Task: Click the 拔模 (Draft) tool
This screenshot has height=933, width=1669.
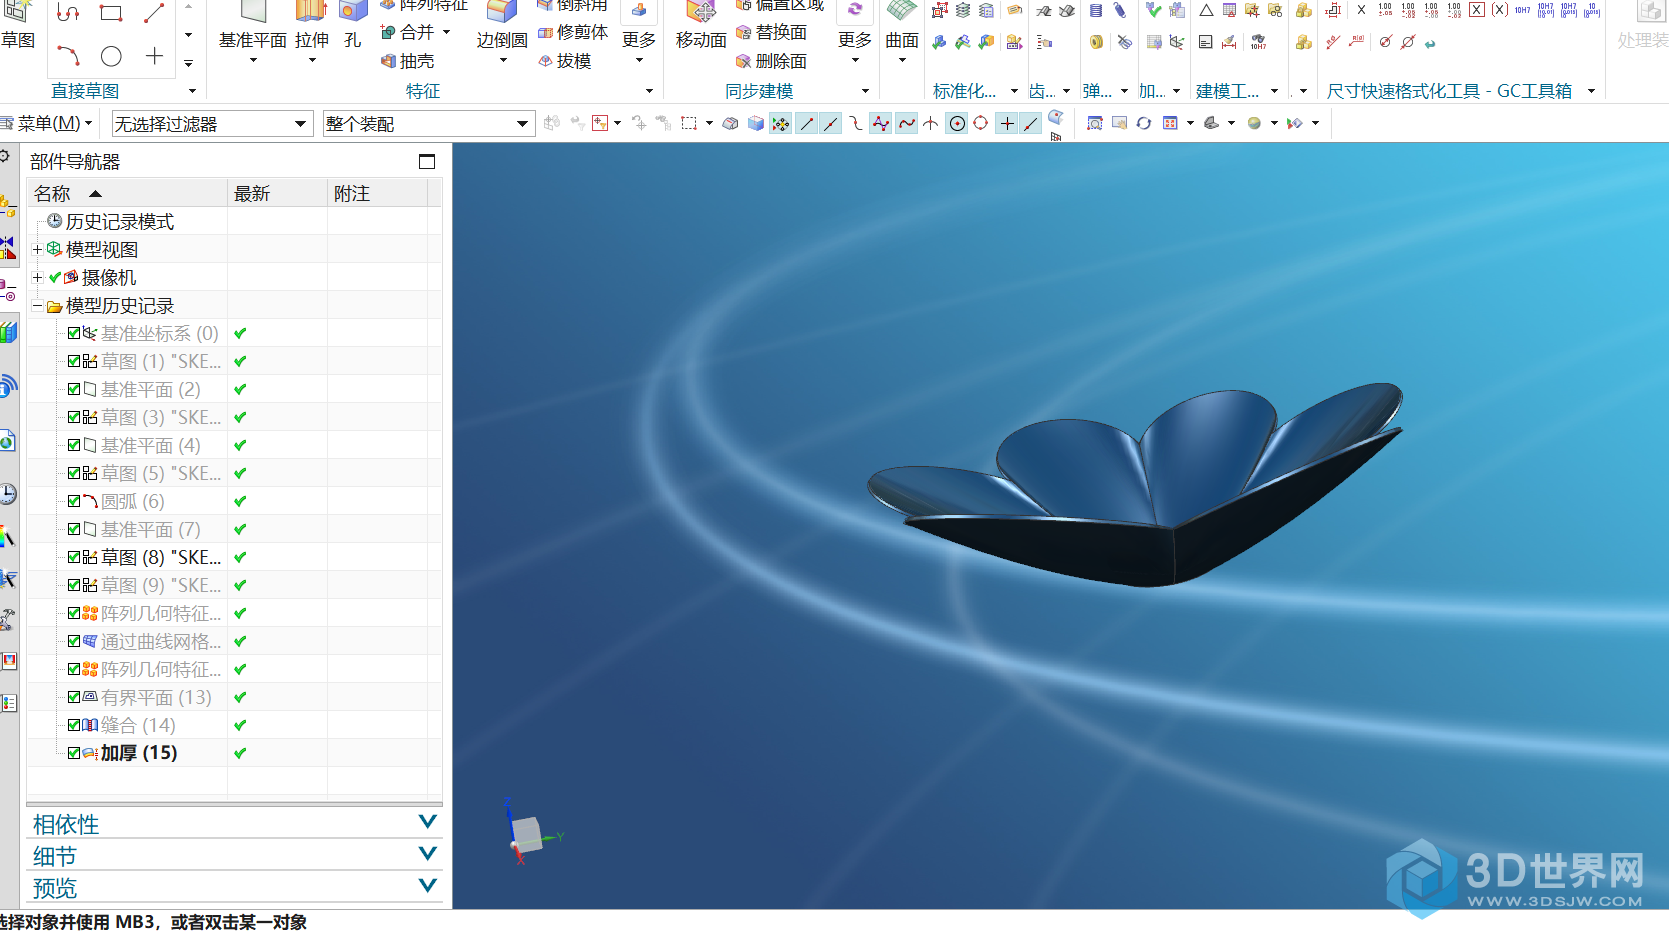Action: click(x=565, y=61)
